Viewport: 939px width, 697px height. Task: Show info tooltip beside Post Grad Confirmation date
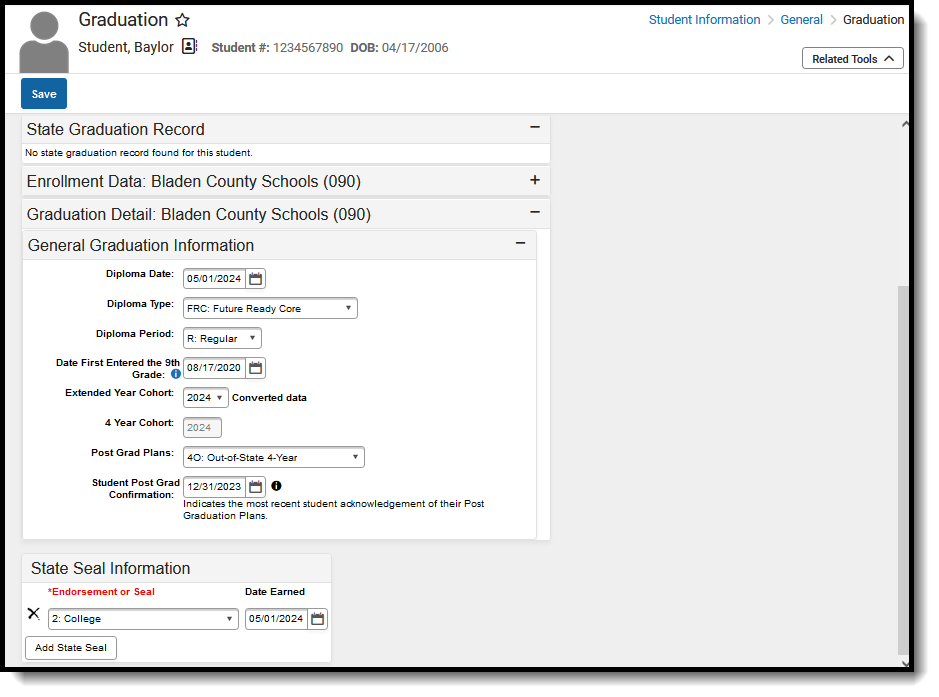276,486
